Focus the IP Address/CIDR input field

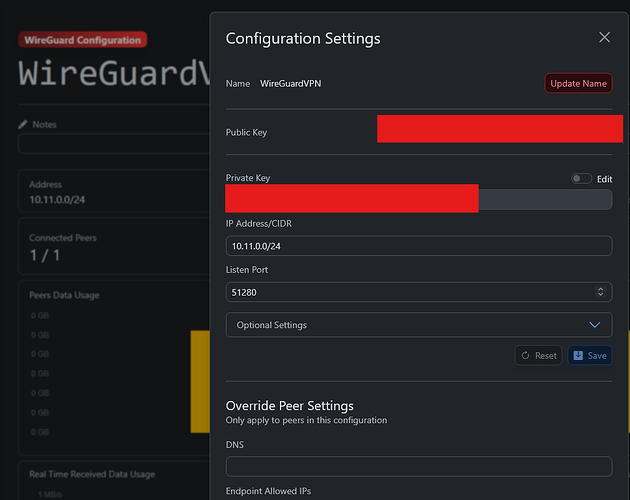click(x=418, y=246)
